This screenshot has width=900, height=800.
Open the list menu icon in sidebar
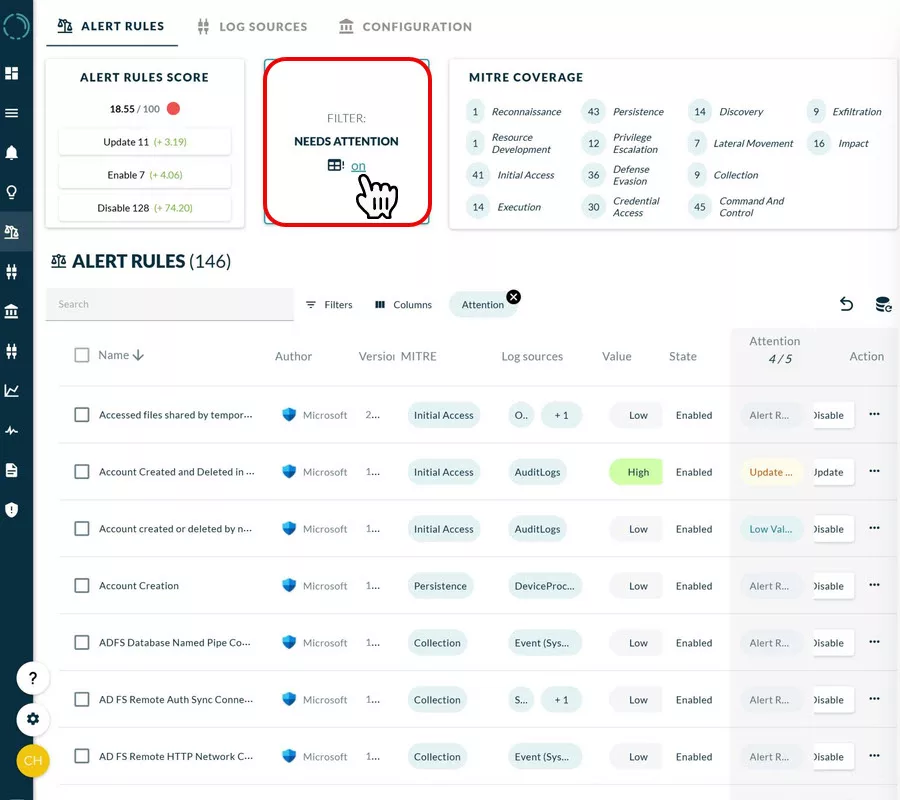11,113
